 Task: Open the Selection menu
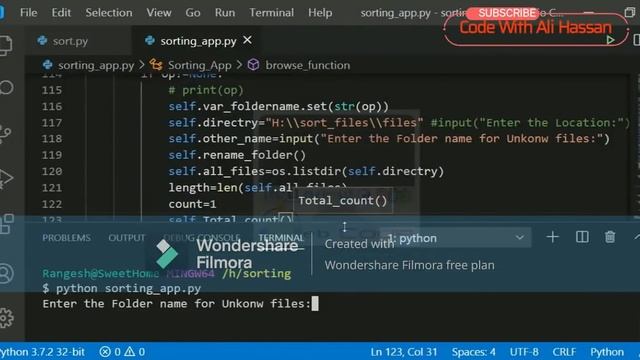[109, 13]
